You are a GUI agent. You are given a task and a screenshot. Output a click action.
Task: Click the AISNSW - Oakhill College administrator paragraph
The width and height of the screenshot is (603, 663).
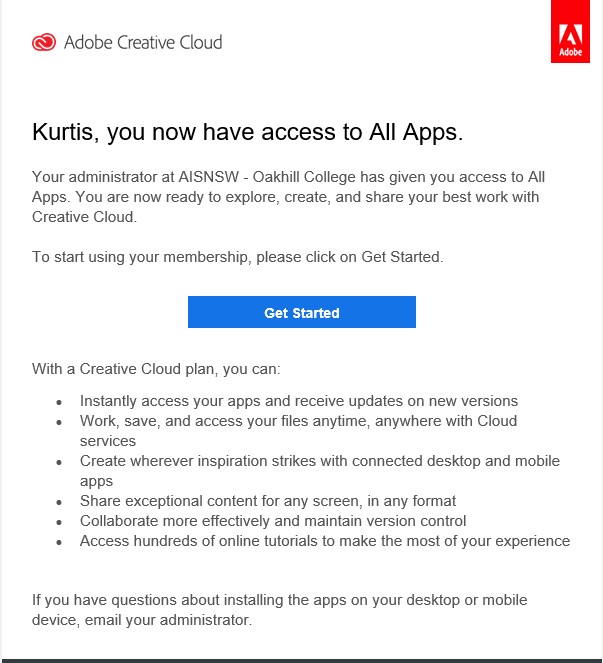pos(289,197)
